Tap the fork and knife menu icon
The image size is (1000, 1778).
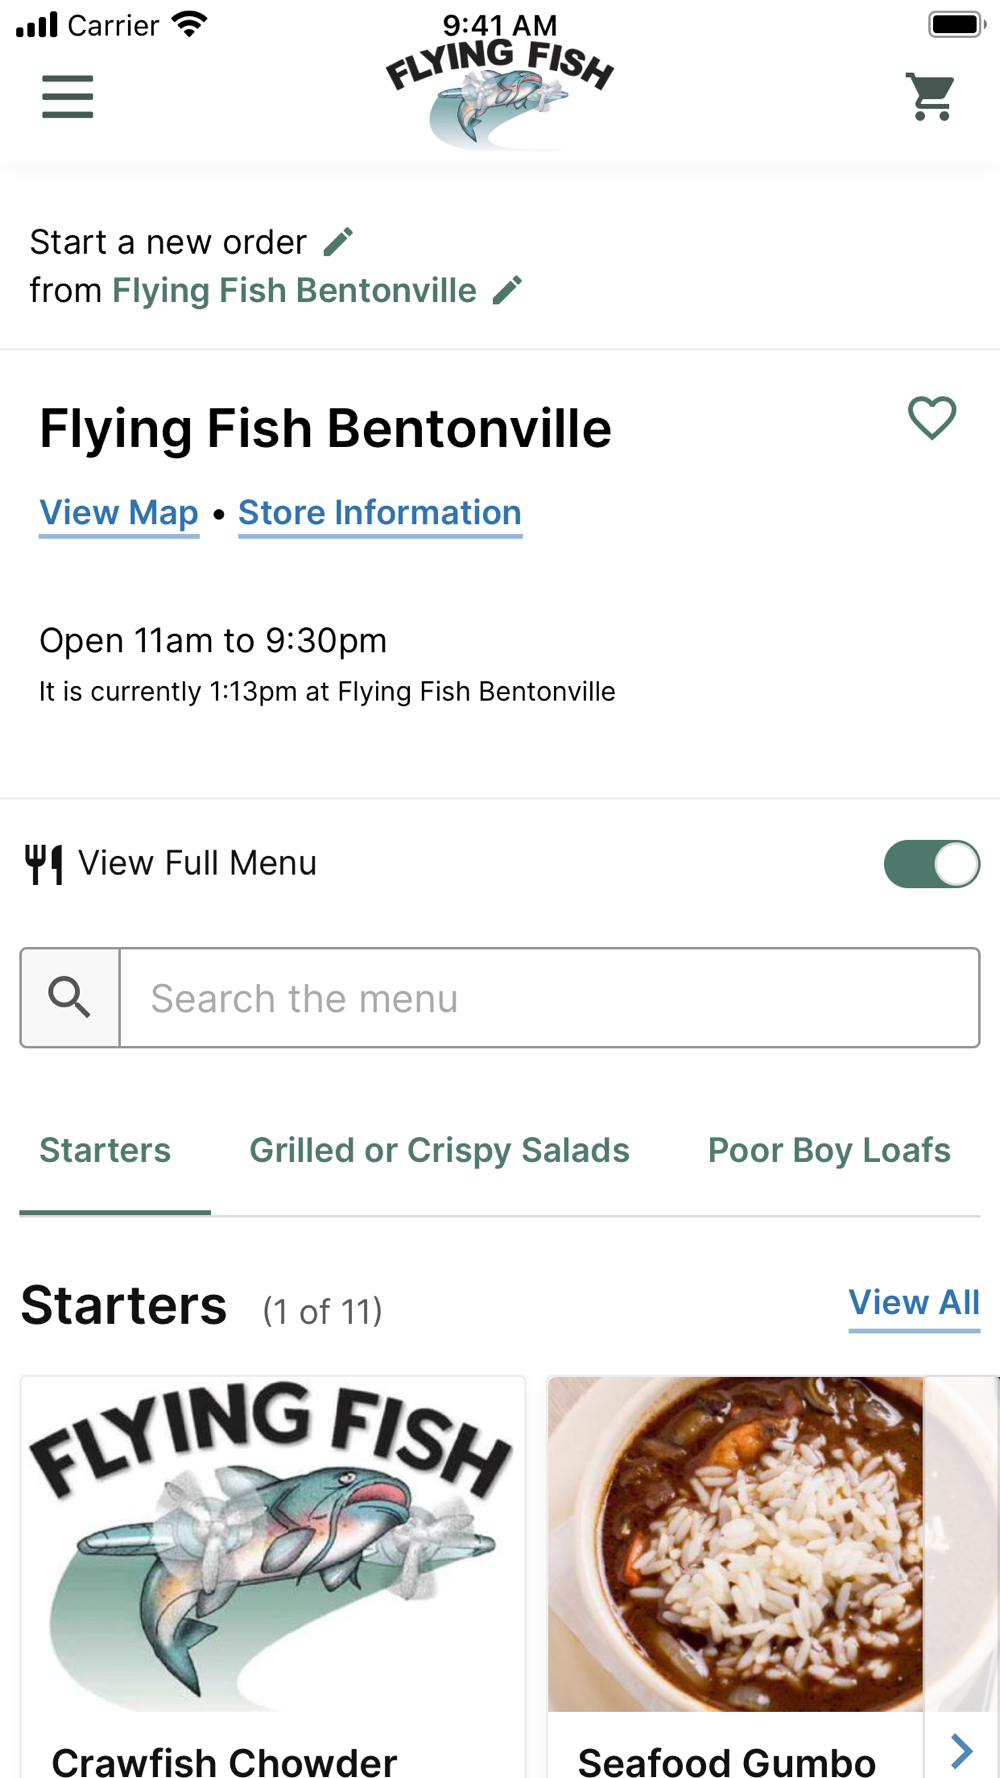click(x=44, y=864)
